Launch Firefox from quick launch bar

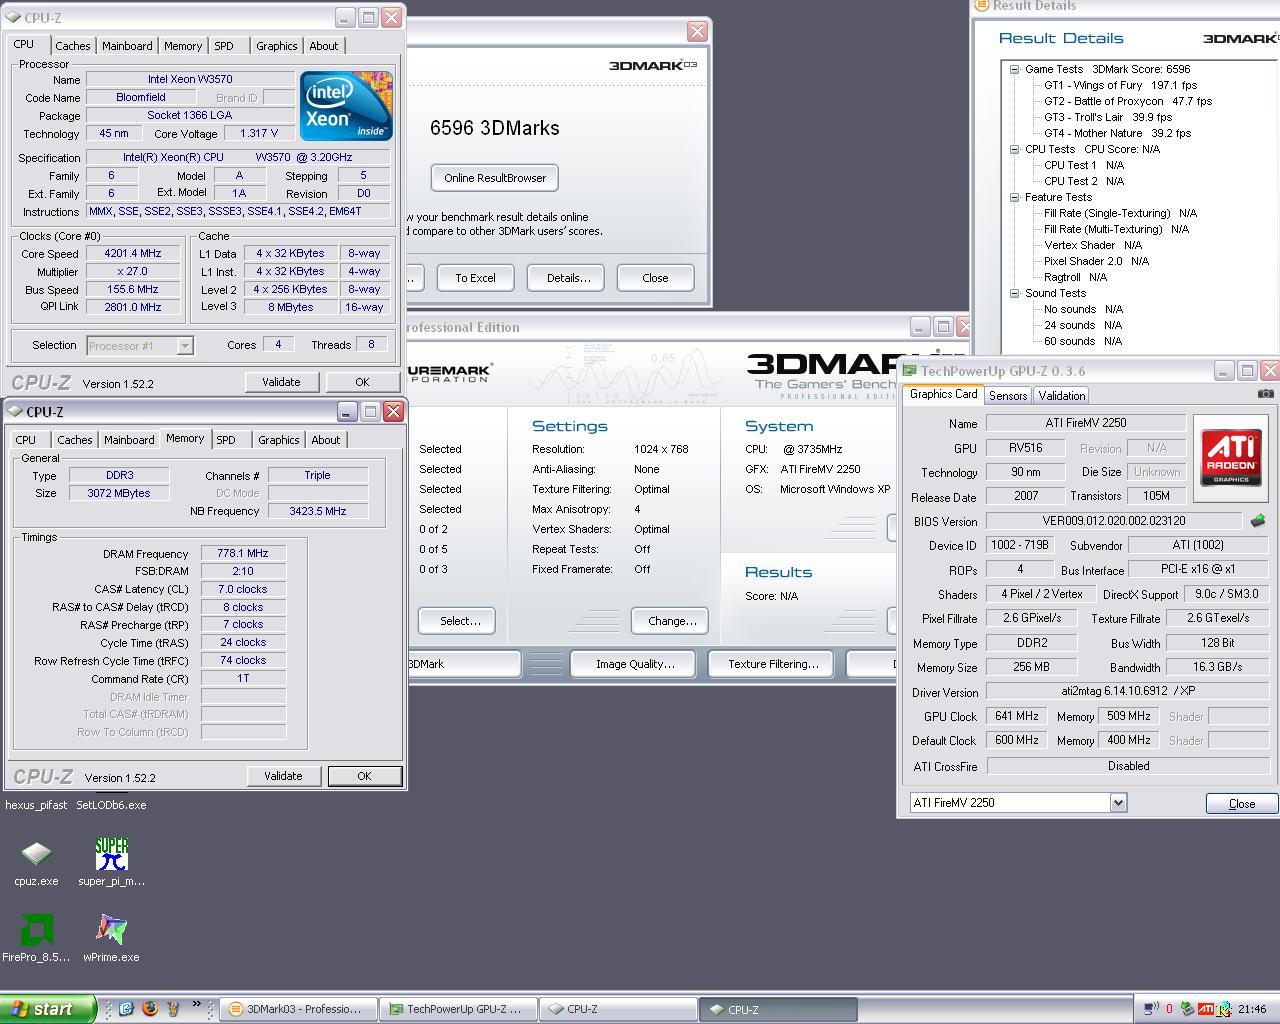pos(150,1009)
